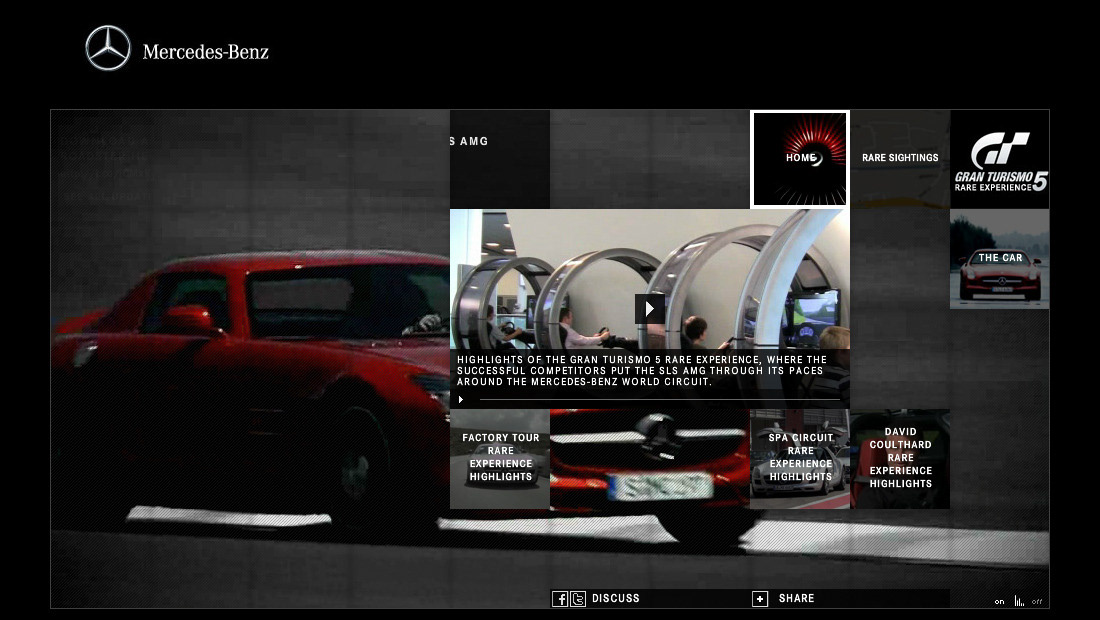Click the sound equalizer bars icon
Screen dimensions: 1100x620
[x=1019, y=601]
